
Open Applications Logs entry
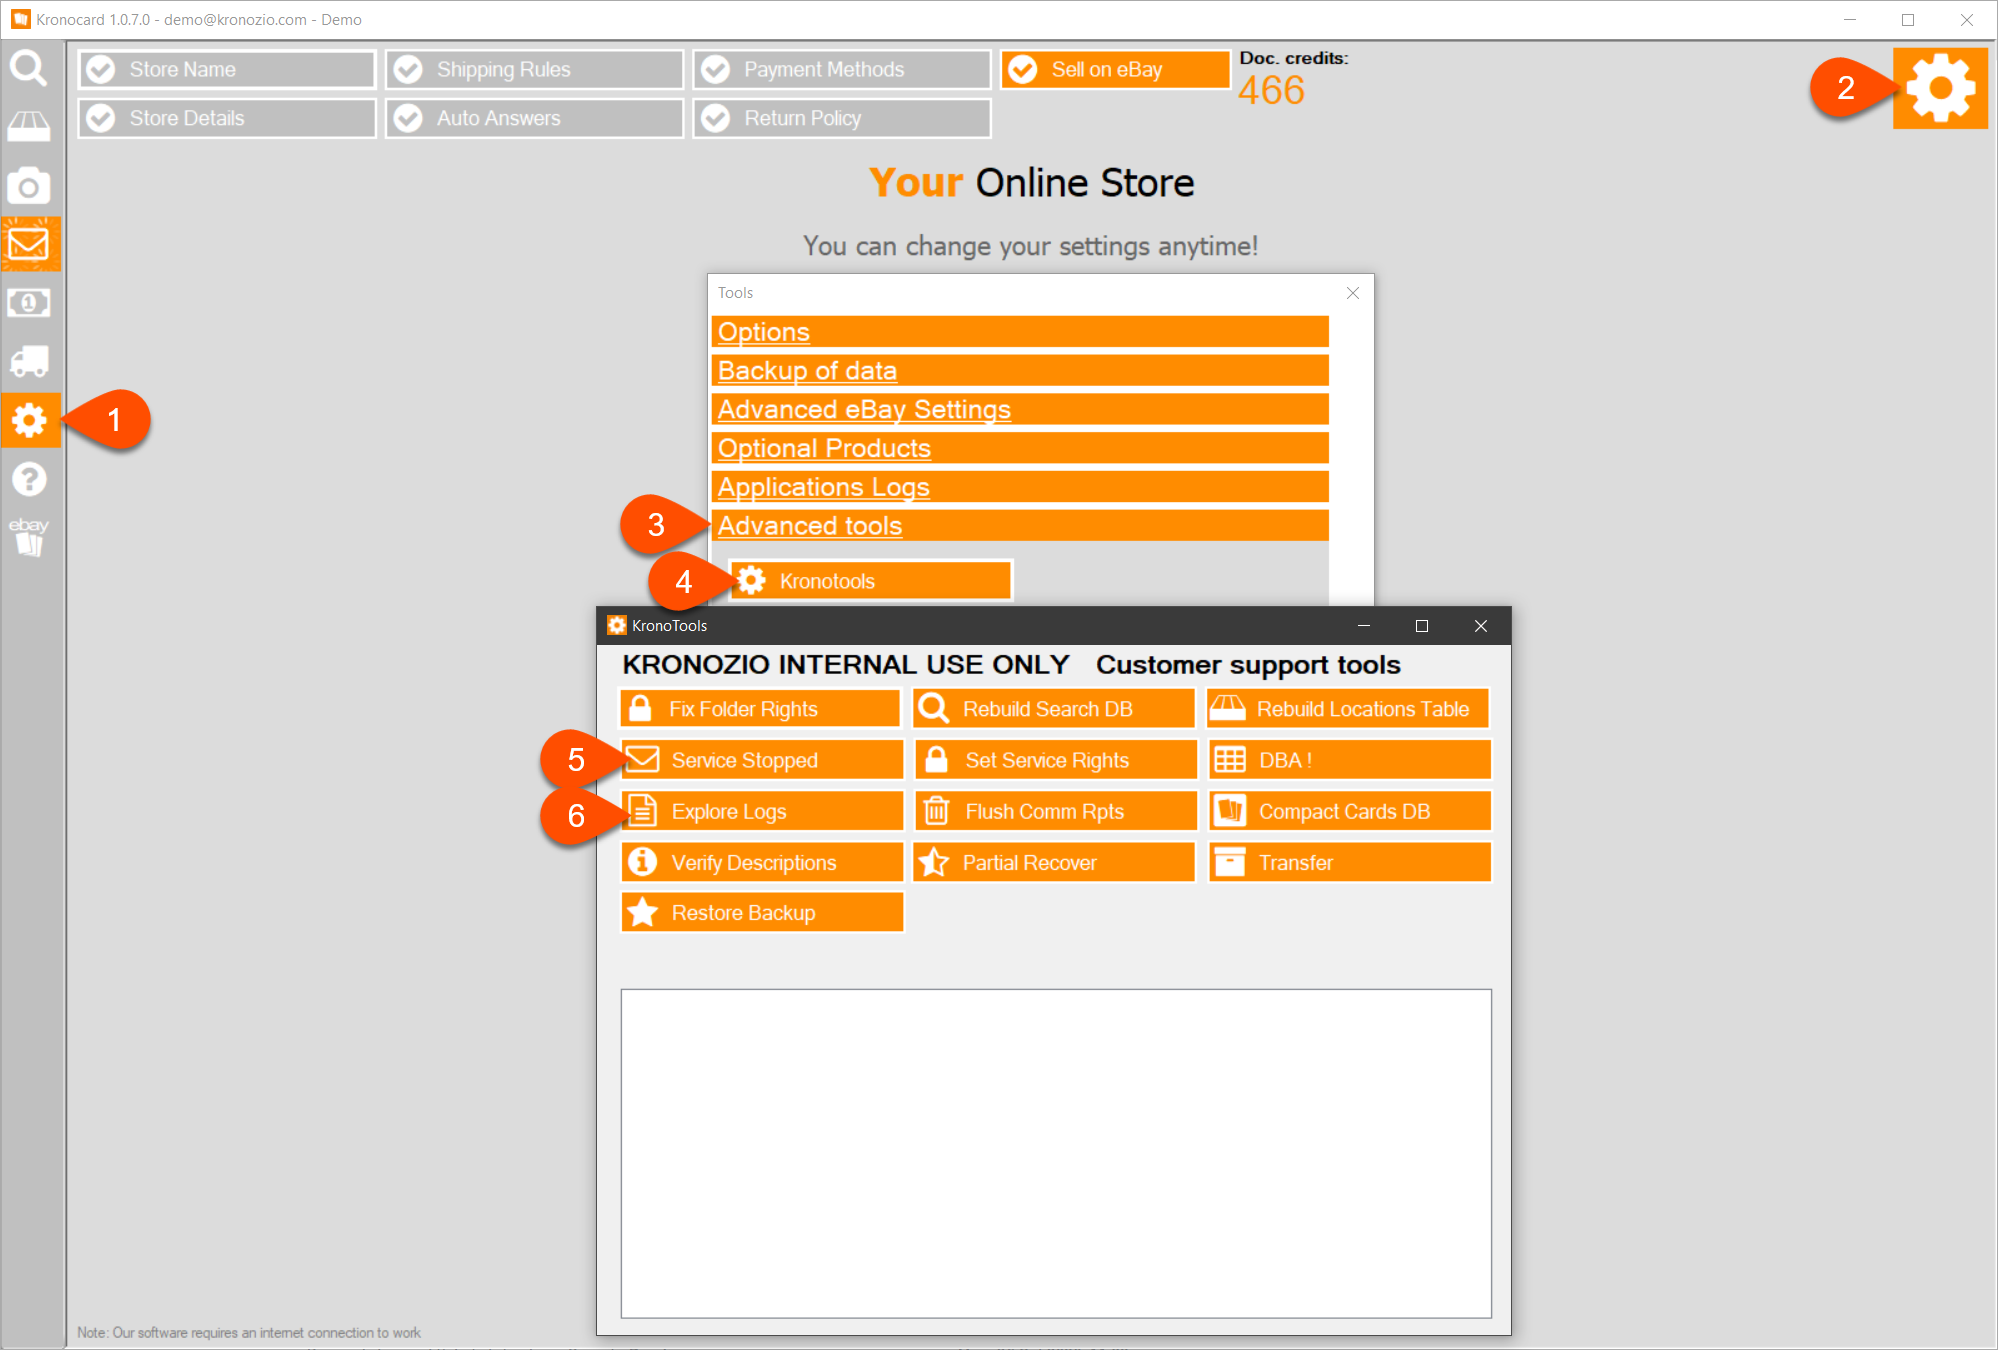click(1020, 487)
